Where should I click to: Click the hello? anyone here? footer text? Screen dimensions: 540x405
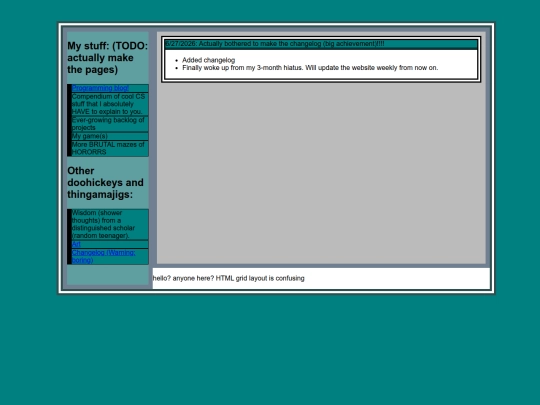click(229, 278)
